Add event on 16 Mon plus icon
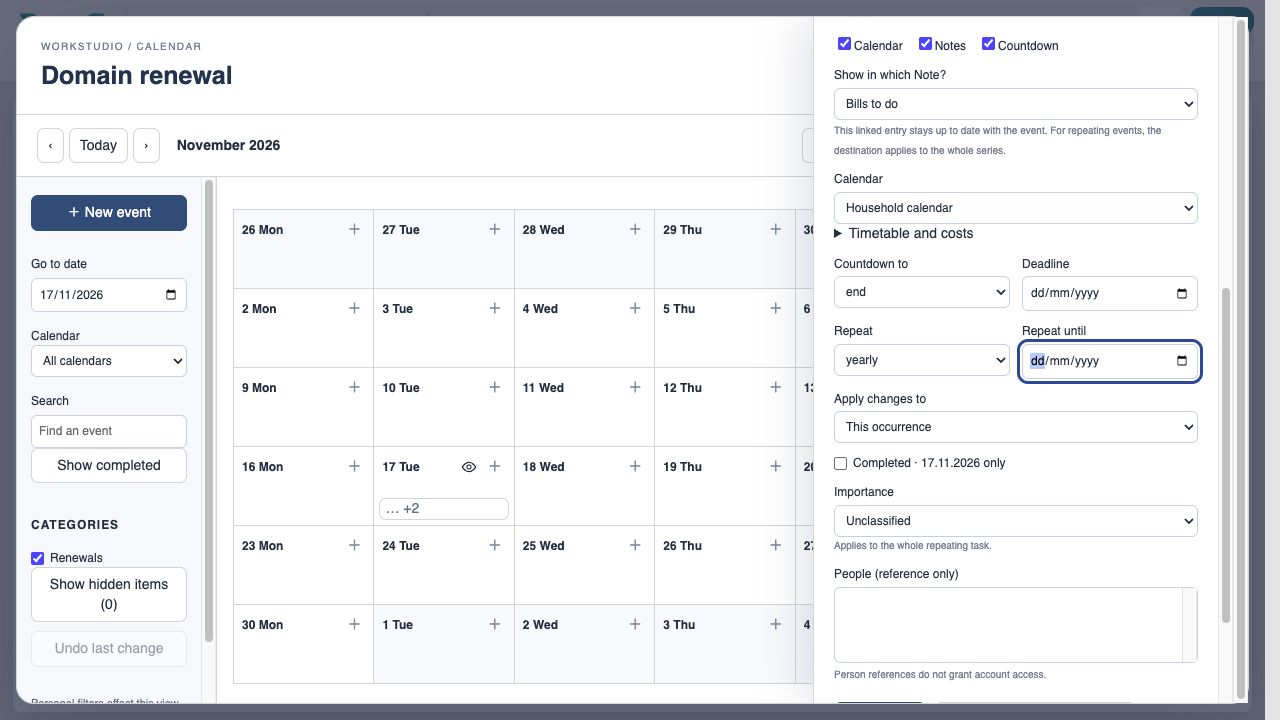1280x720 pixels. coord(354,466)
